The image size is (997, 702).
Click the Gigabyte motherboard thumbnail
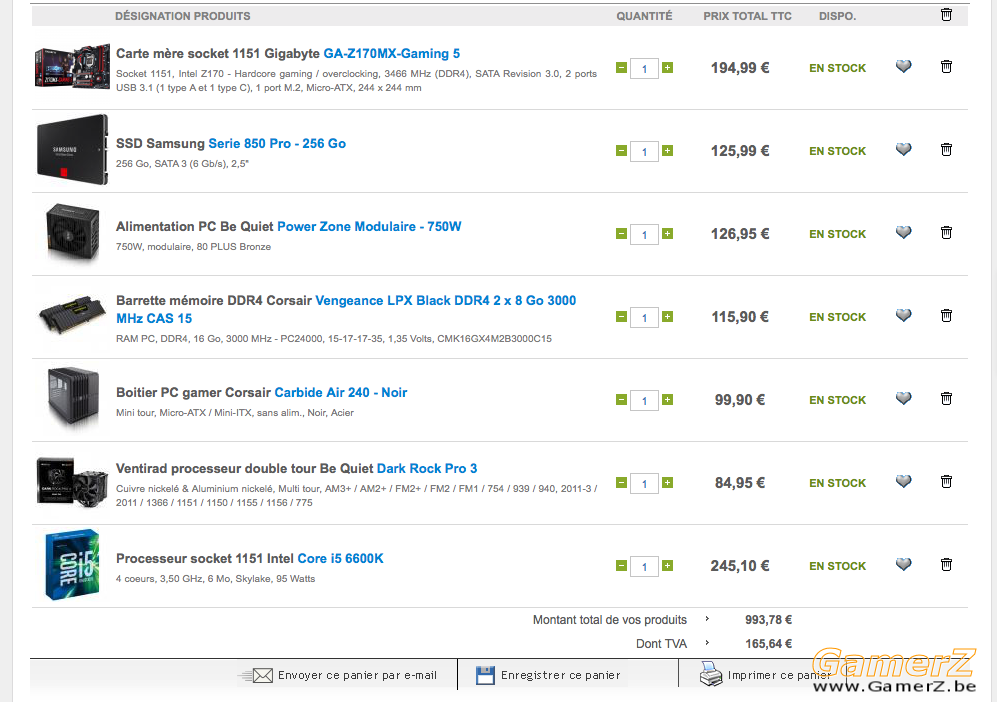tap(72, 66)
